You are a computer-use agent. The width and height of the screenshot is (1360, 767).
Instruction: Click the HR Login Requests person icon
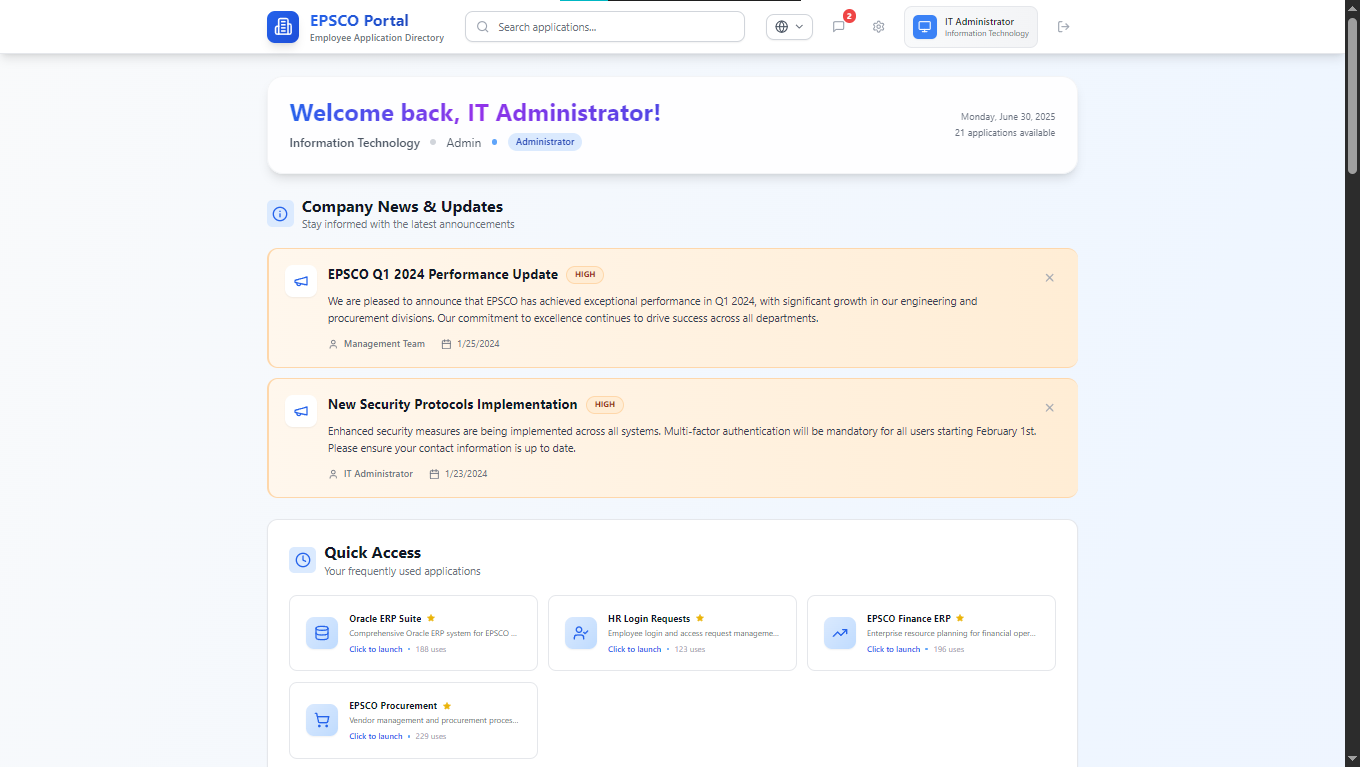coord(581,633)
